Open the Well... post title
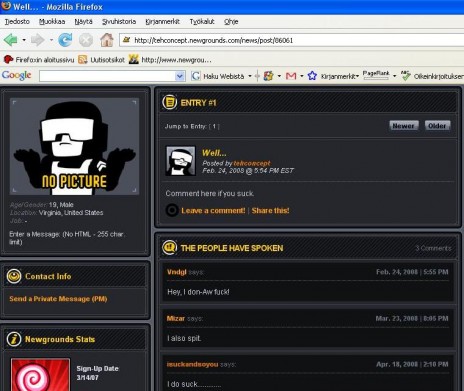464x391 pixels. pyautogui.click(x=214, y=153)
